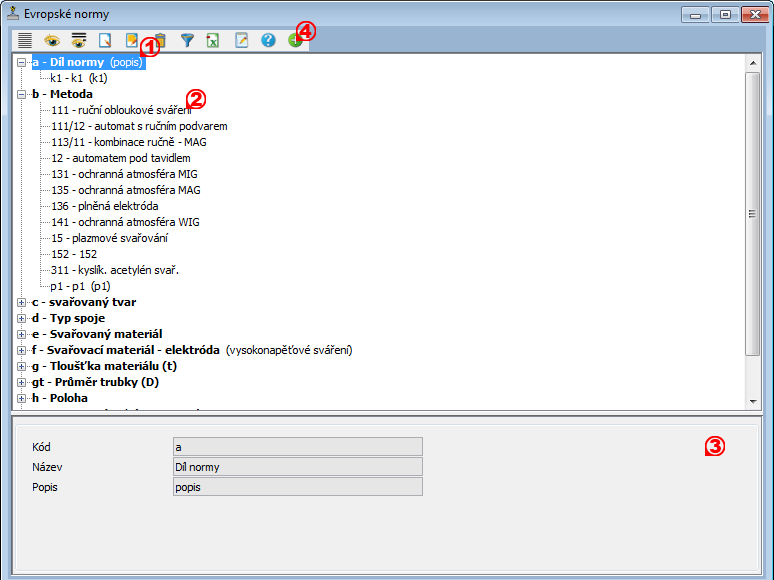Expand the 'e - Svařovaný materiál' node
774x580 pixels.
point(22,334)
